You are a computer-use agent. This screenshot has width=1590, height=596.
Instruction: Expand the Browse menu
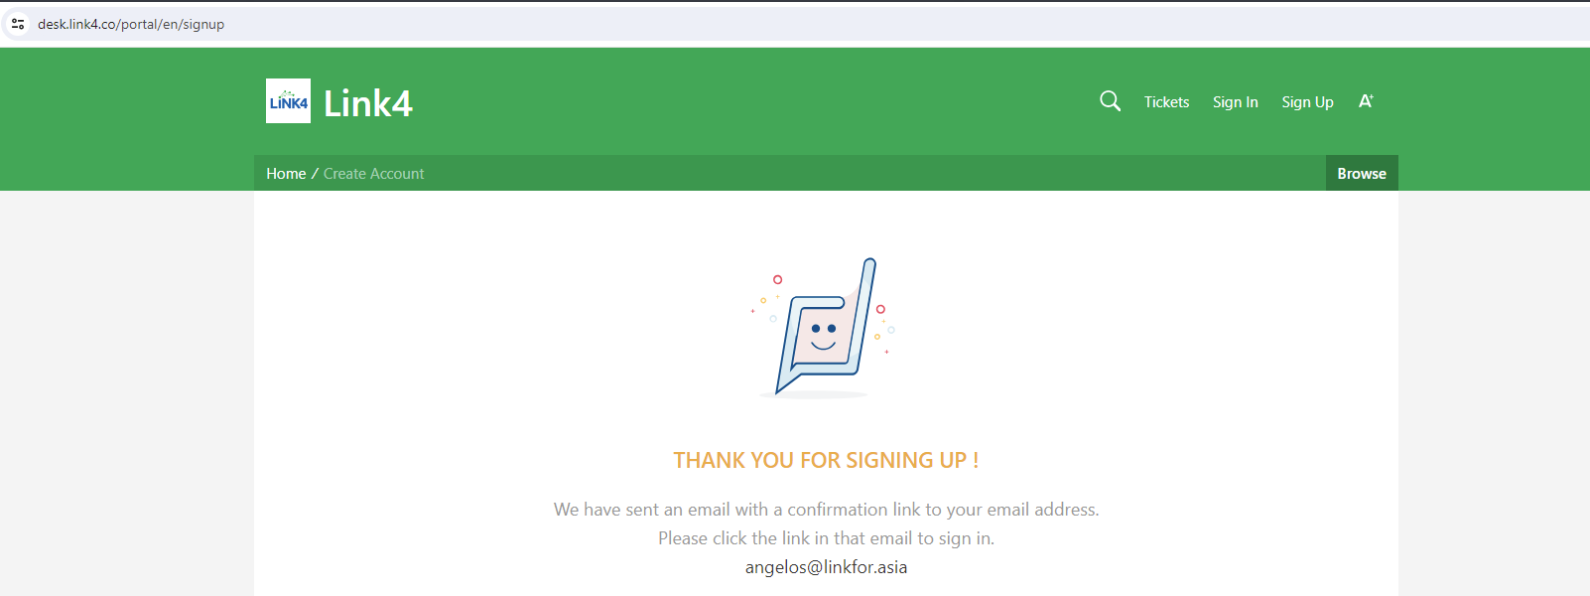pyautogui.click(x=1361, y=173)
